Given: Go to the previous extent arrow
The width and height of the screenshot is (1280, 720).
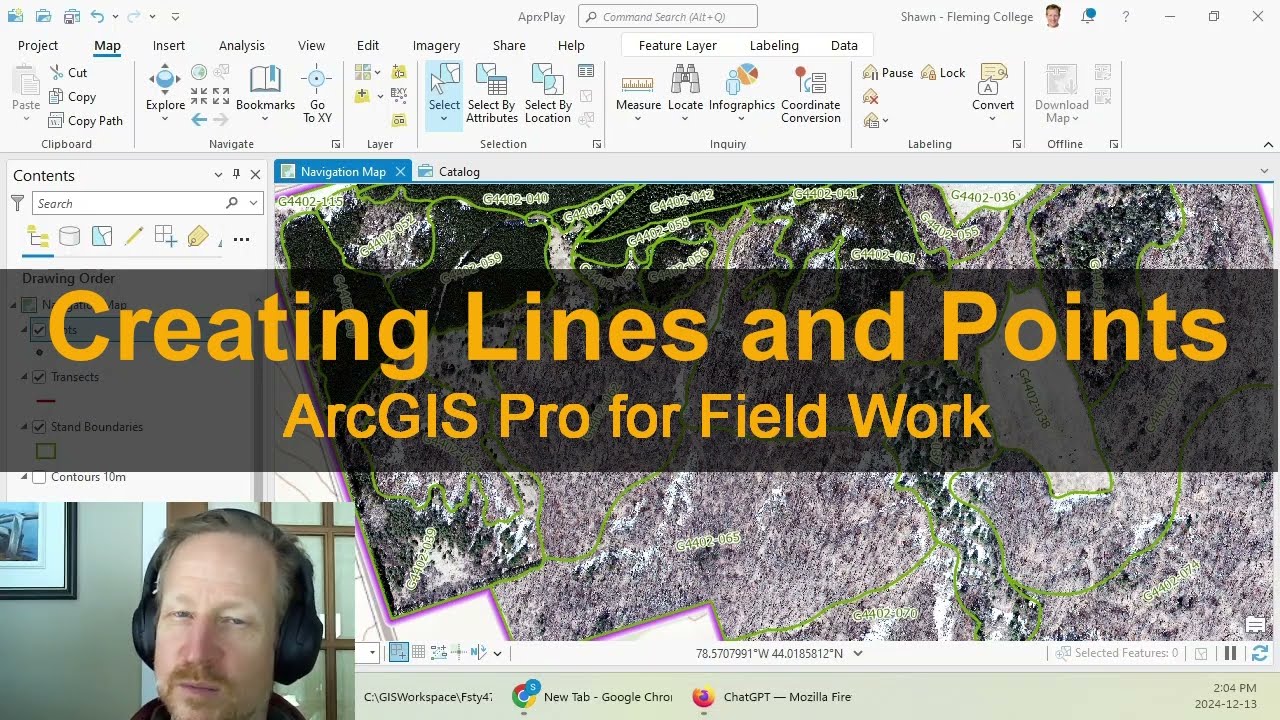Looking at the screenshot, I should (198, 120).
